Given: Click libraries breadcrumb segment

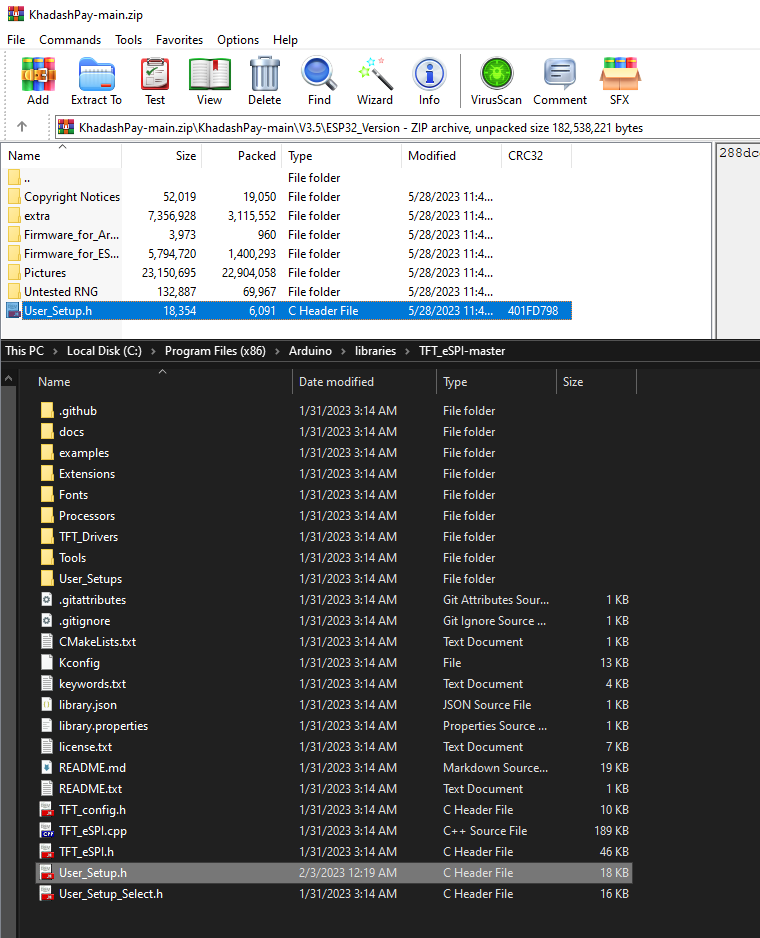Looking at the screenshot, I should 375,351.
